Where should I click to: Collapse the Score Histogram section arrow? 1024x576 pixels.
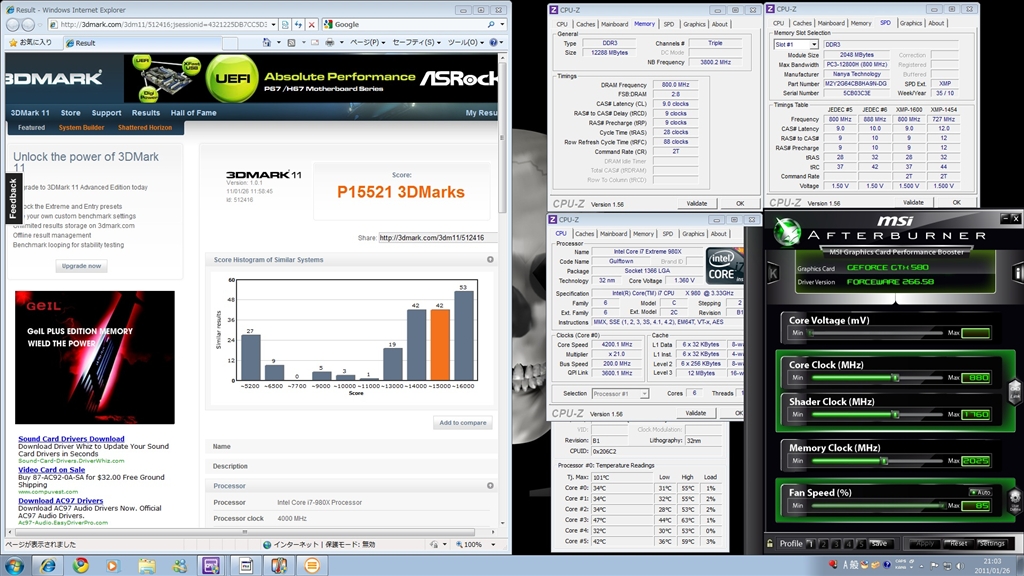pyautogui.click(x=490, y=259)
